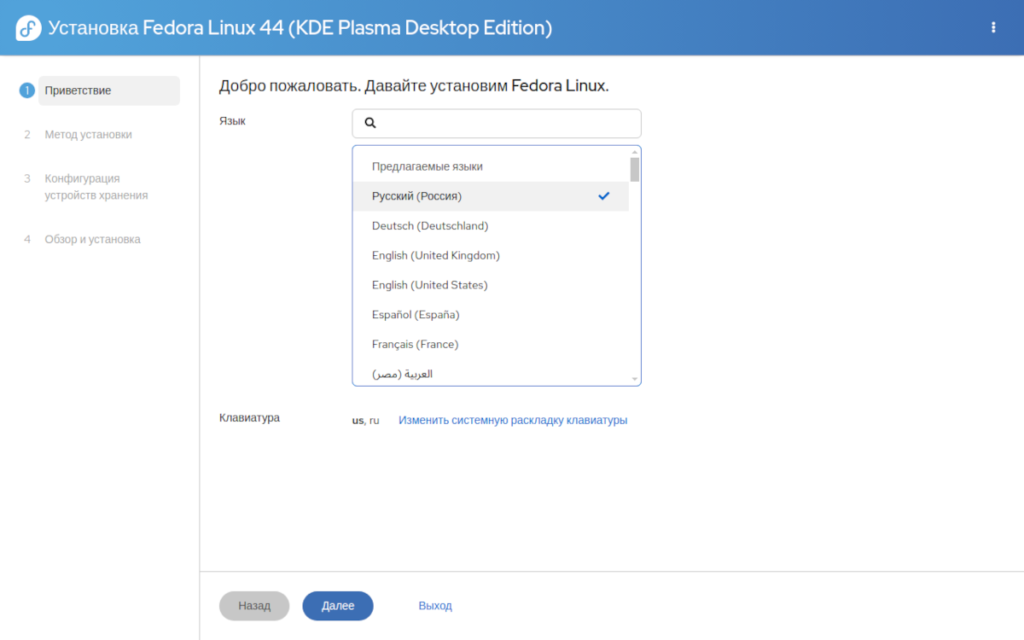Click the Fedora logo icon
Screen dimensions: 1024x640
coord(28,28)
